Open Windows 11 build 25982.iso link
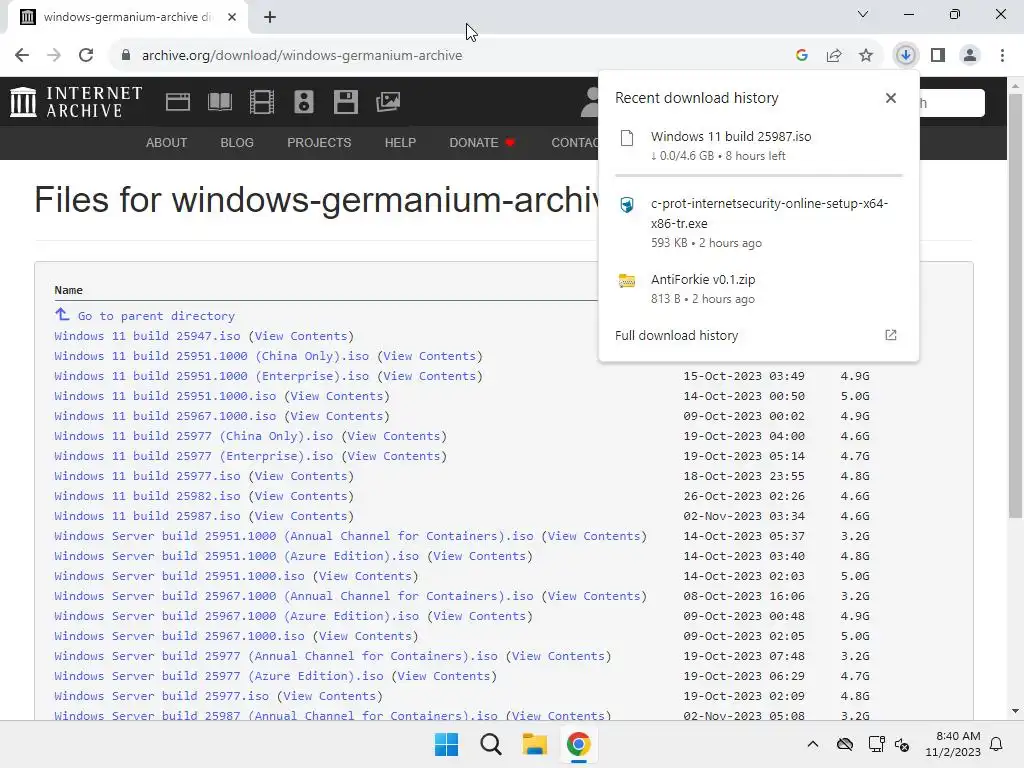The image size is (1024, 768). coord(147,496)
